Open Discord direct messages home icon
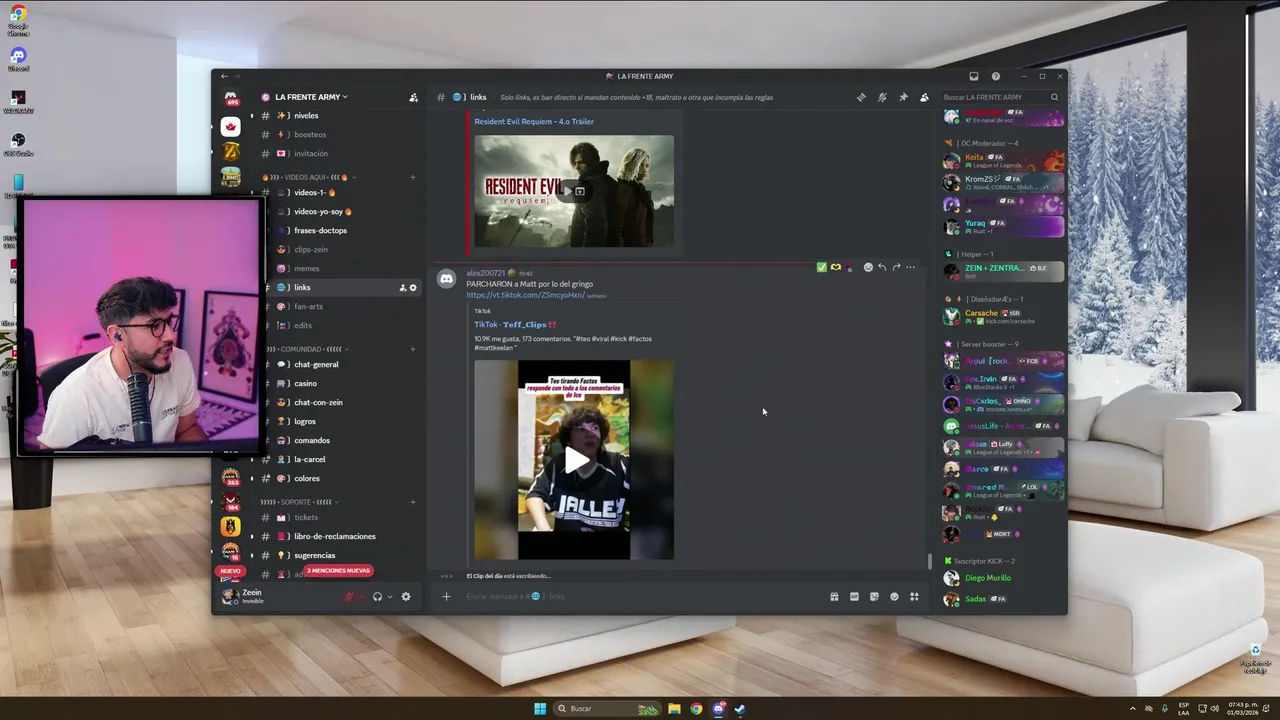The height and width of the screenshot is (720, 1280). [x=231, y=98]
